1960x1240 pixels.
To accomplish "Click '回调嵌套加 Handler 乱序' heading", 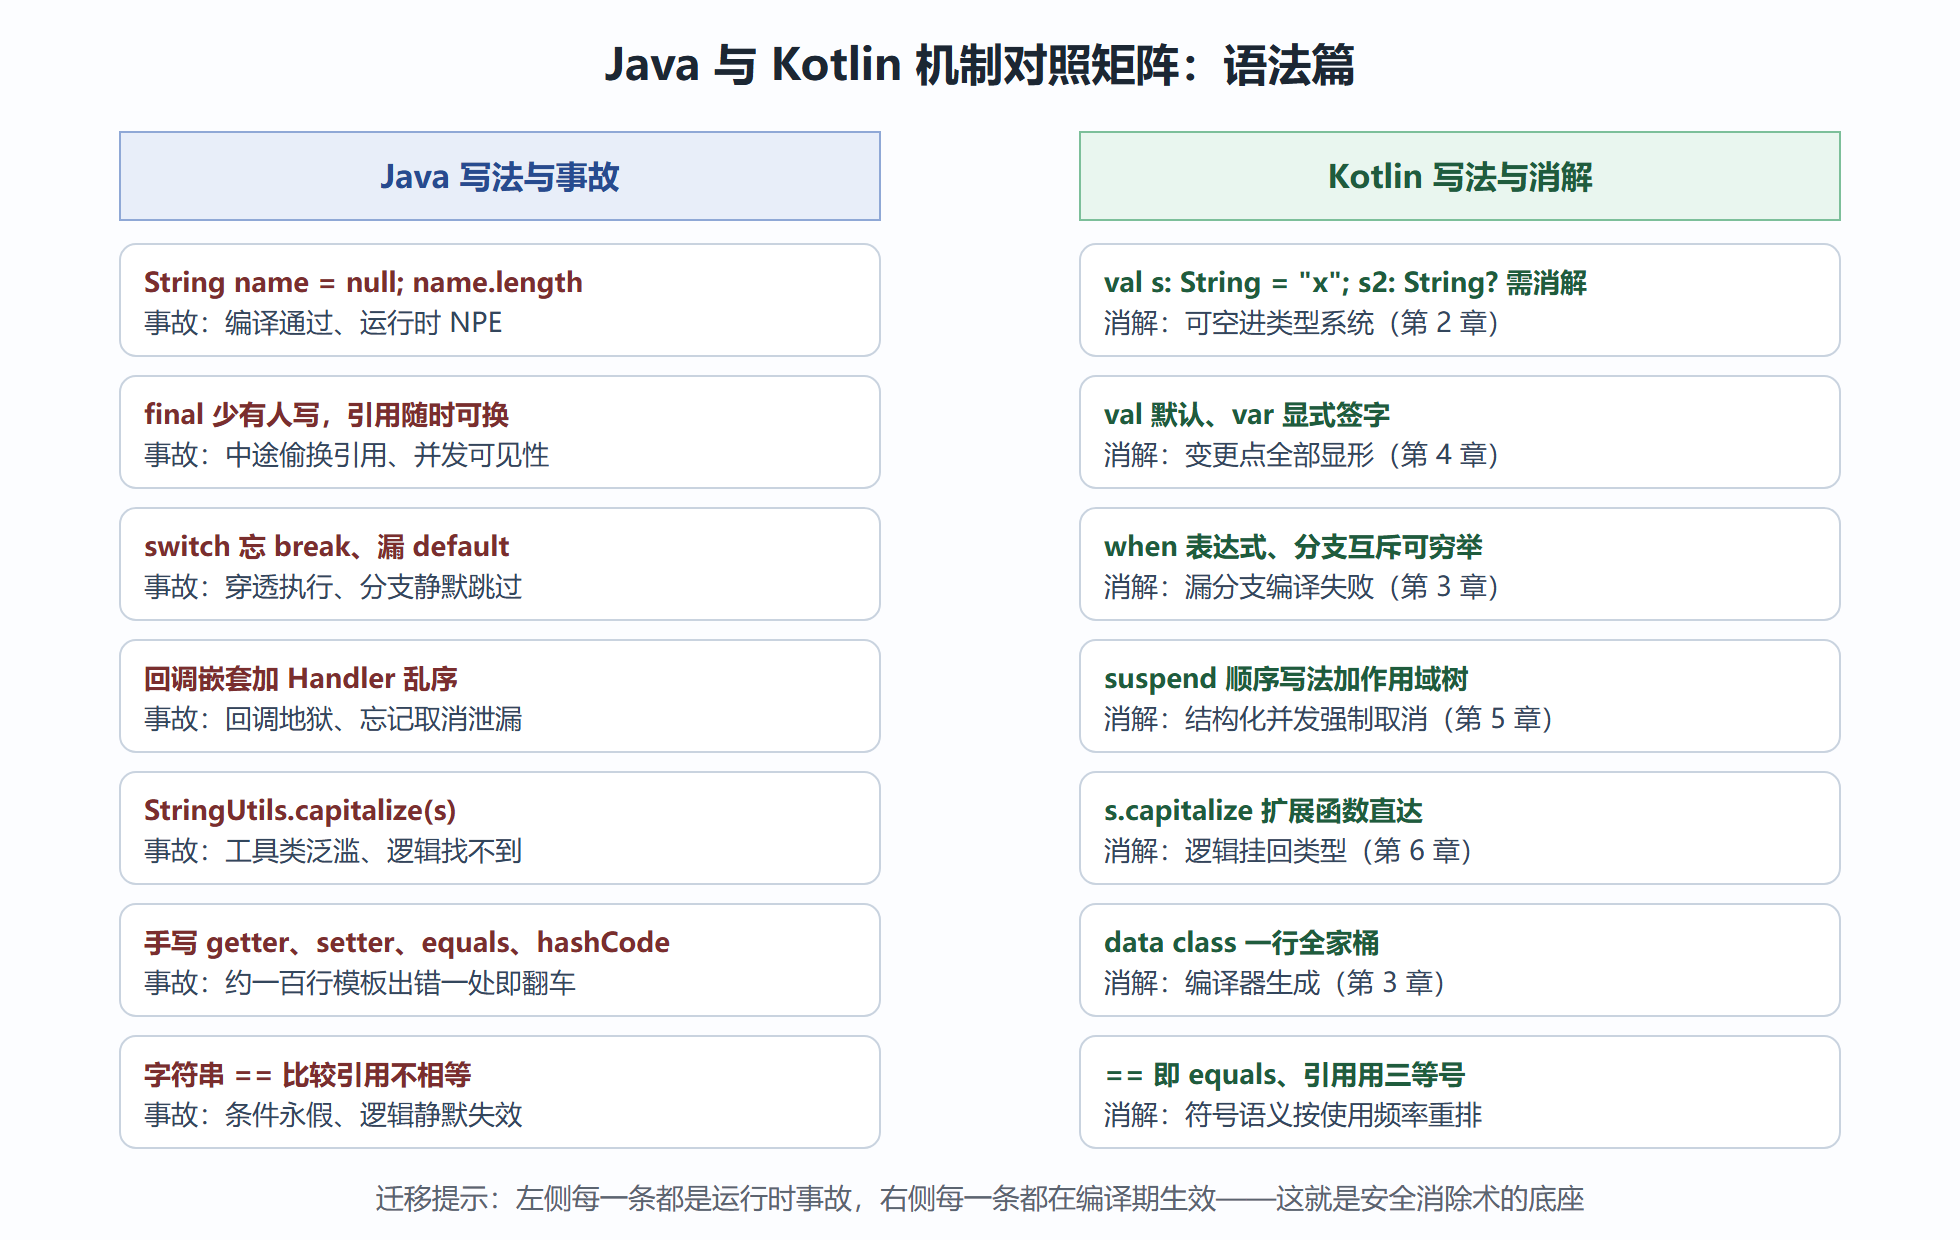I will [301, 678].
